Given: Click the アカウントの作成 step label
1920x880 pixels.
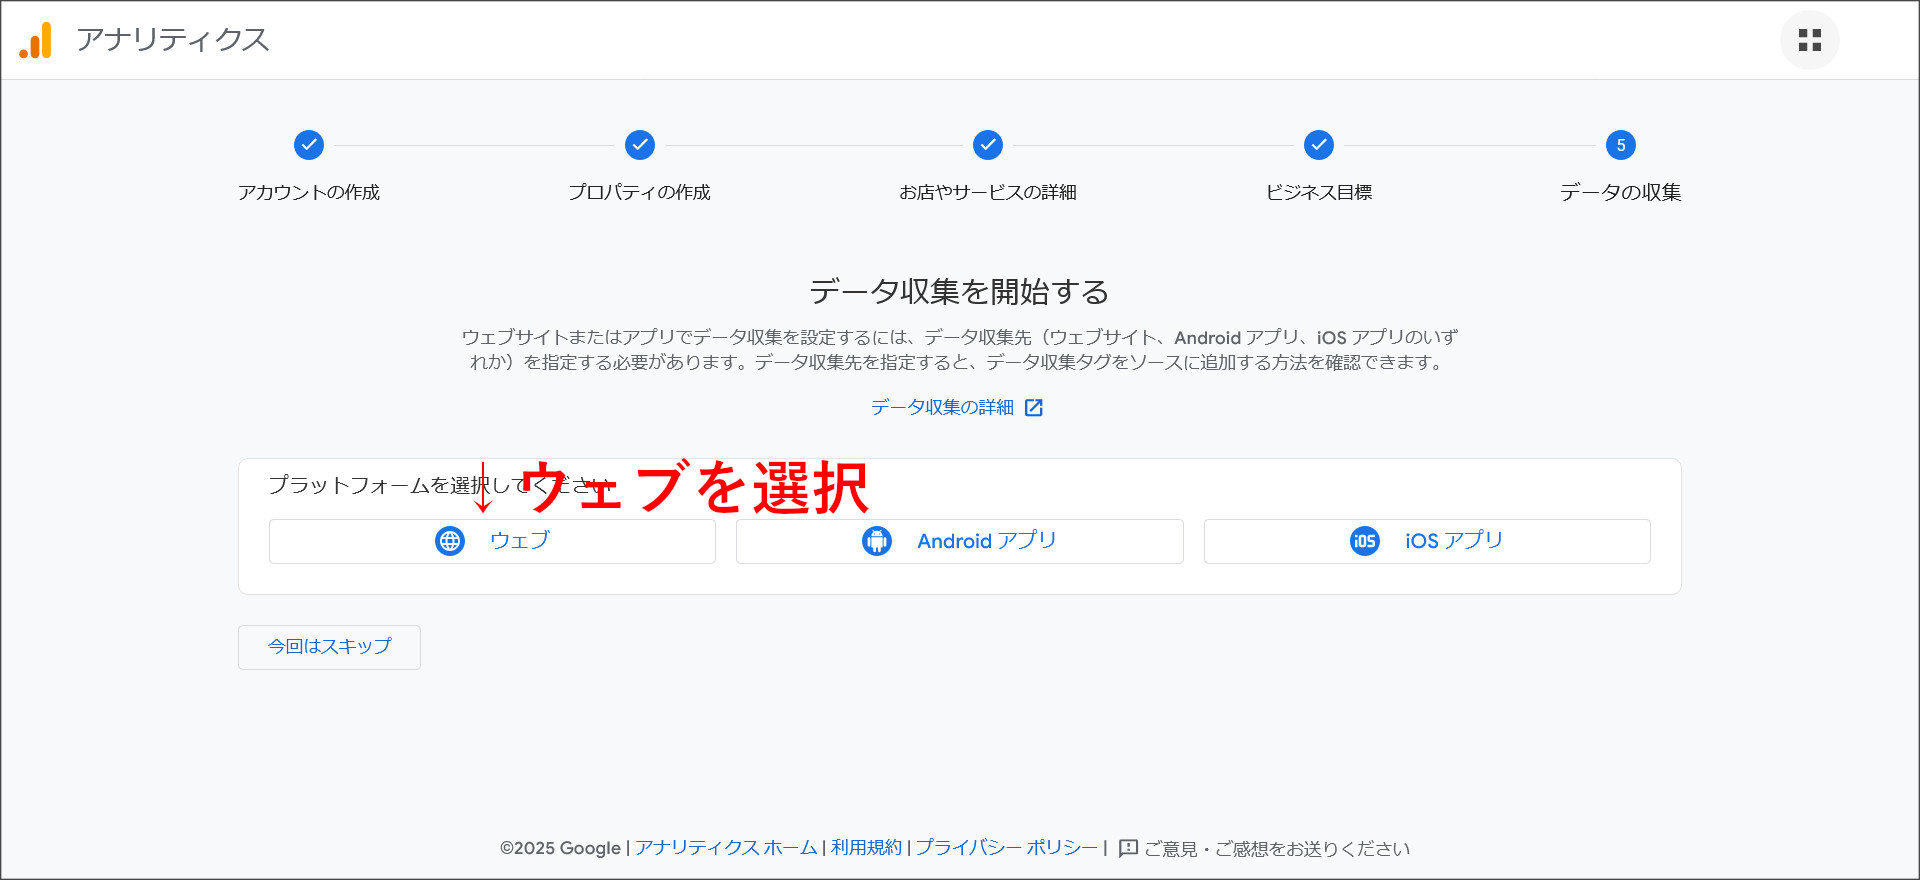Looking at the screenshot, I should point(309,192).
